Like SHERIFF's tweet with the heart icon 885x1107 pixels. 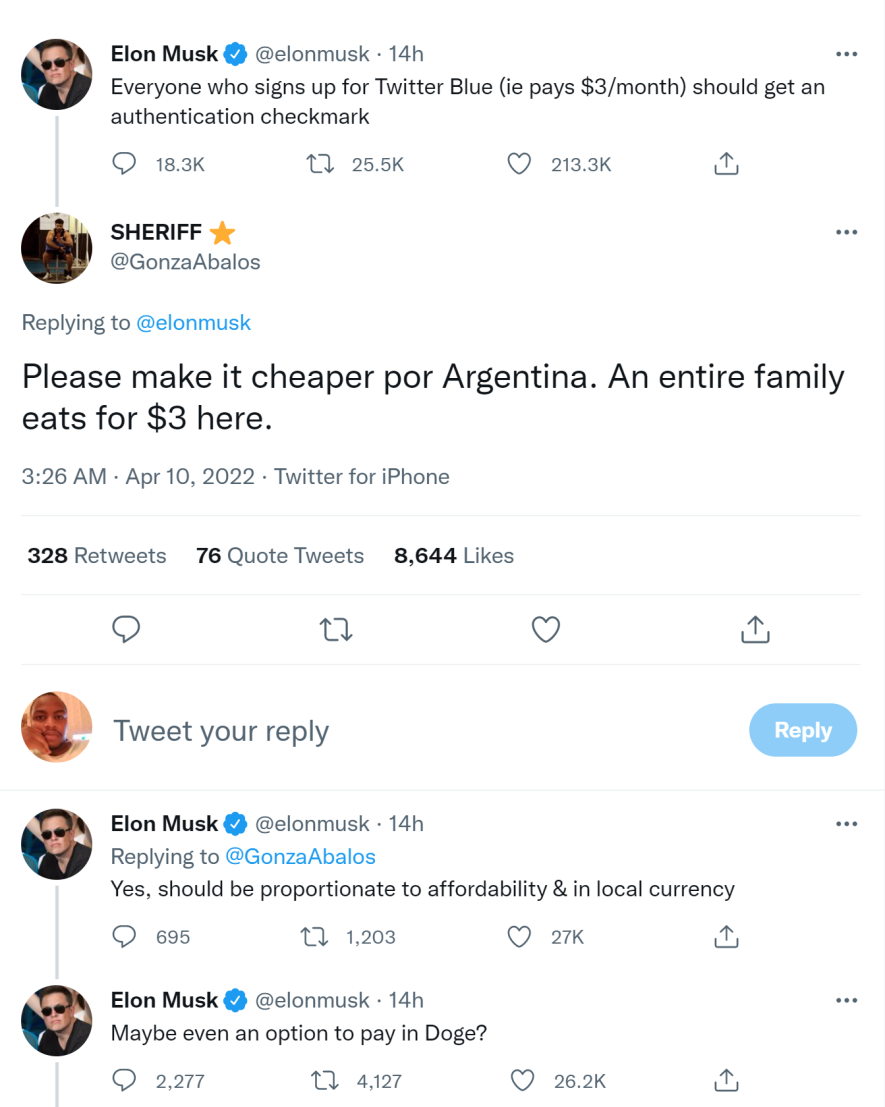(545, 629)
